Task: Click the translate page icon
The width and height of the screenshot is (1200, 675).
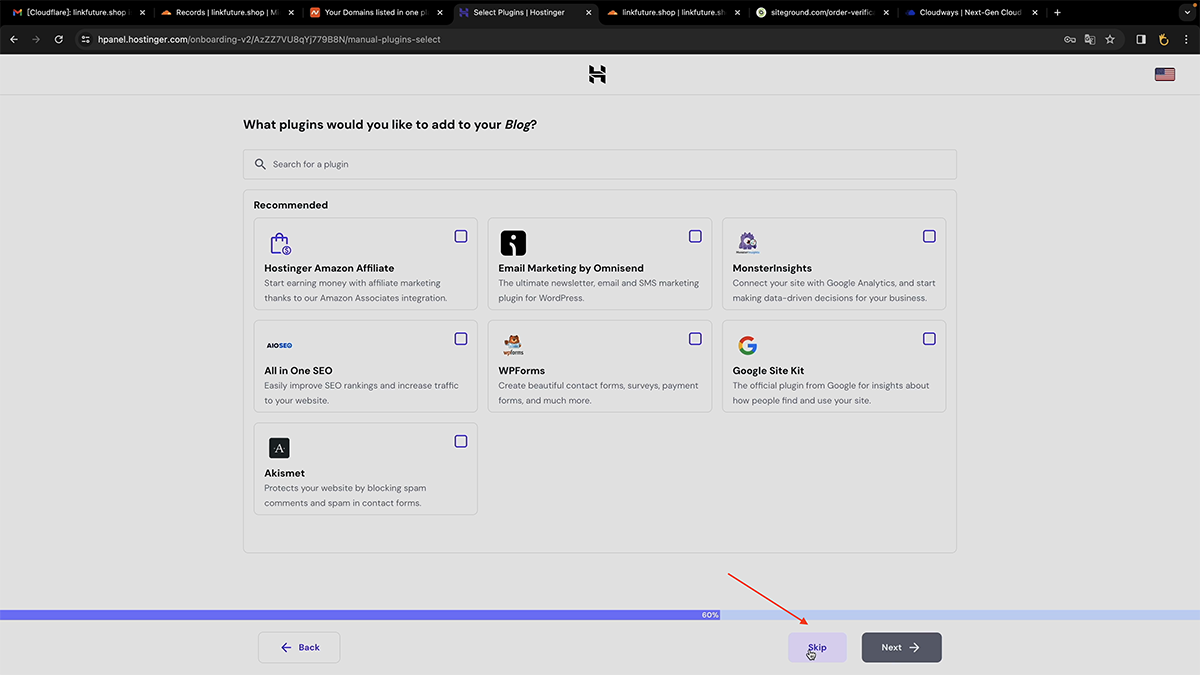Action: 1090,39
